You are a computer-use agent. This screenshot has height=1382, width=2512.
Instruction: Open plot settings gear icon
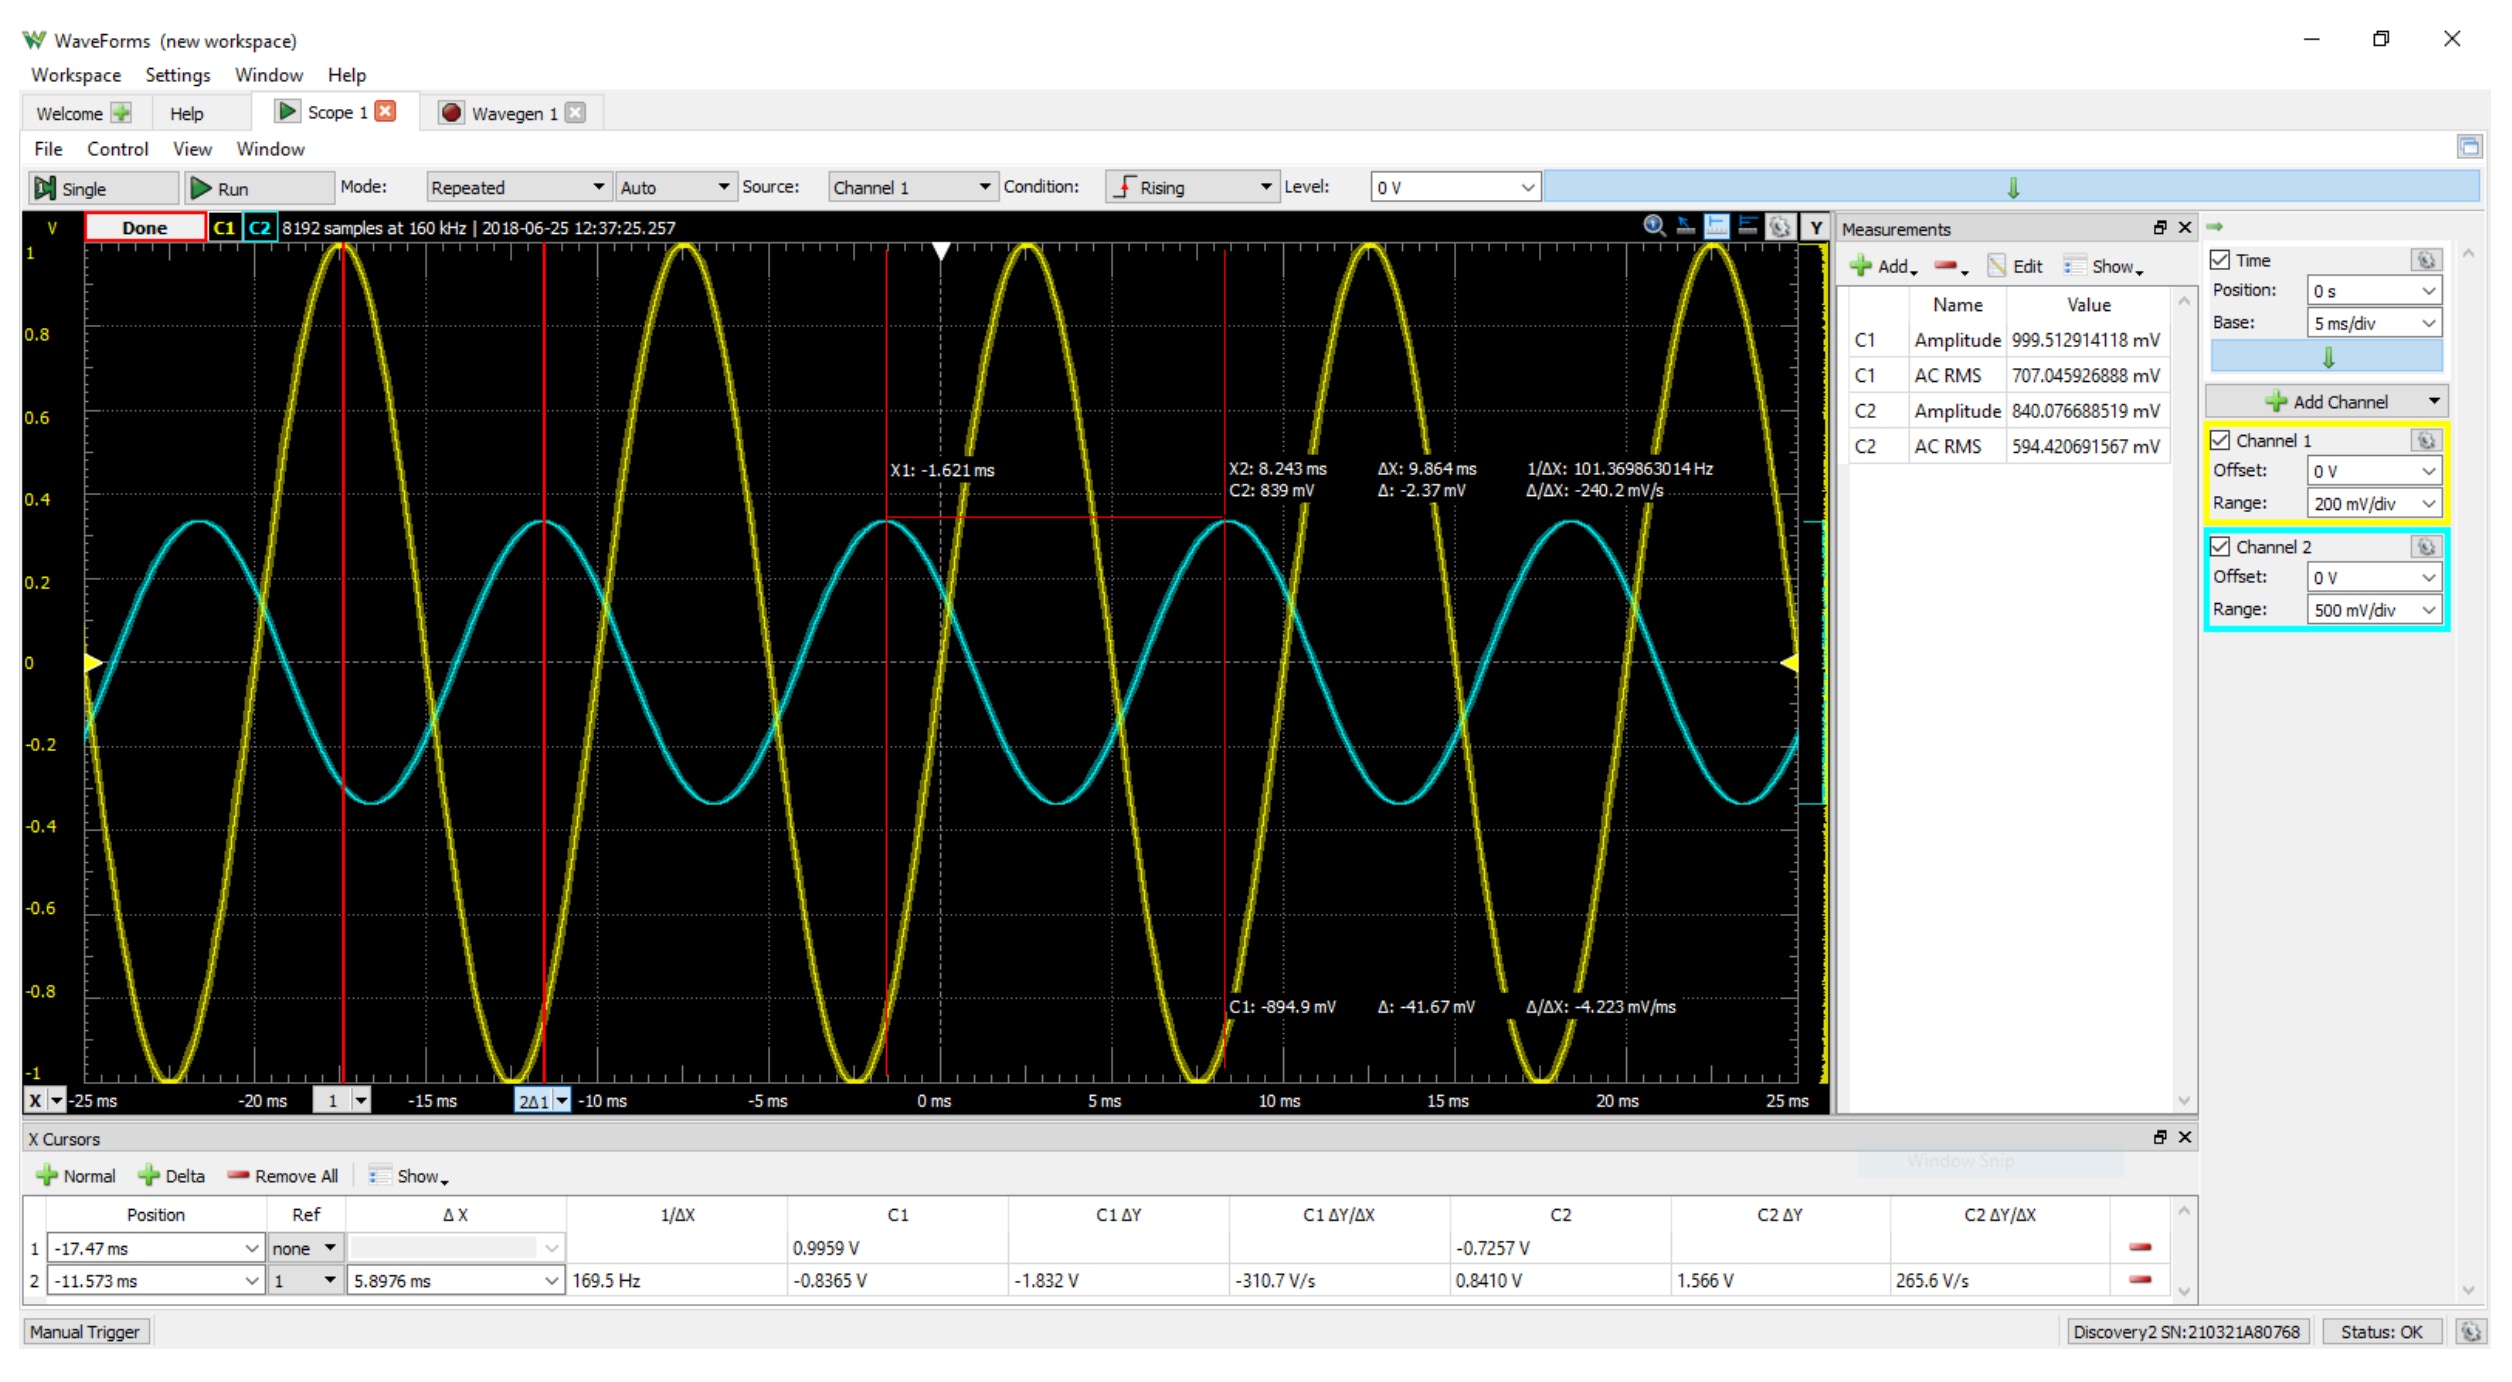click(1780, 227)
